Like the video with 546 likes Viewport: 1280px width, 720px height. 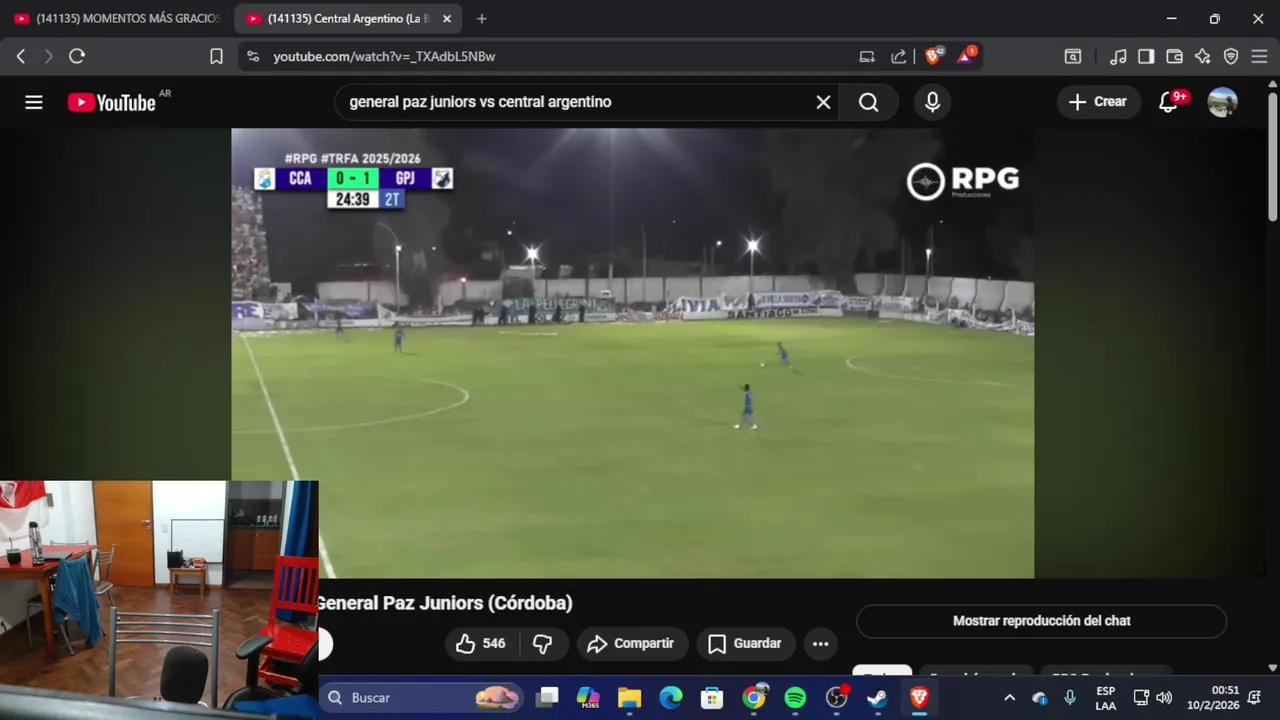point(481,644)
